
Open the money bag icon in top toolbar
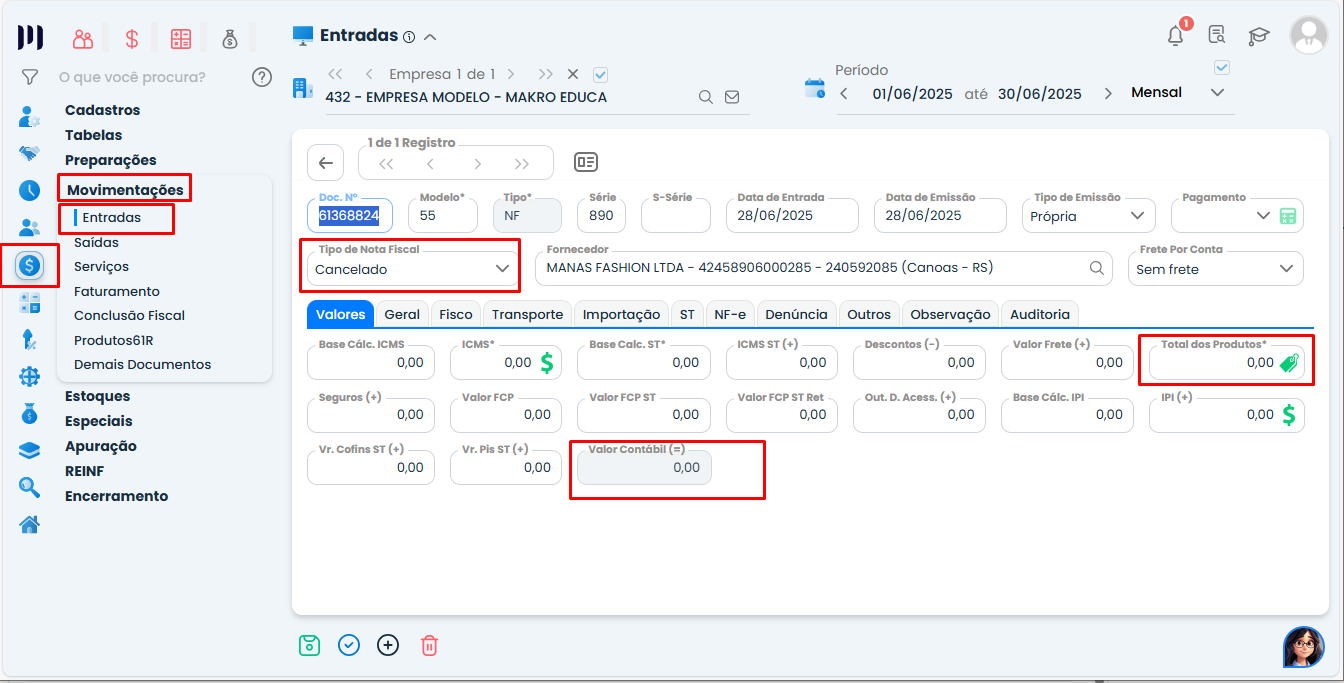pos(230,39)
